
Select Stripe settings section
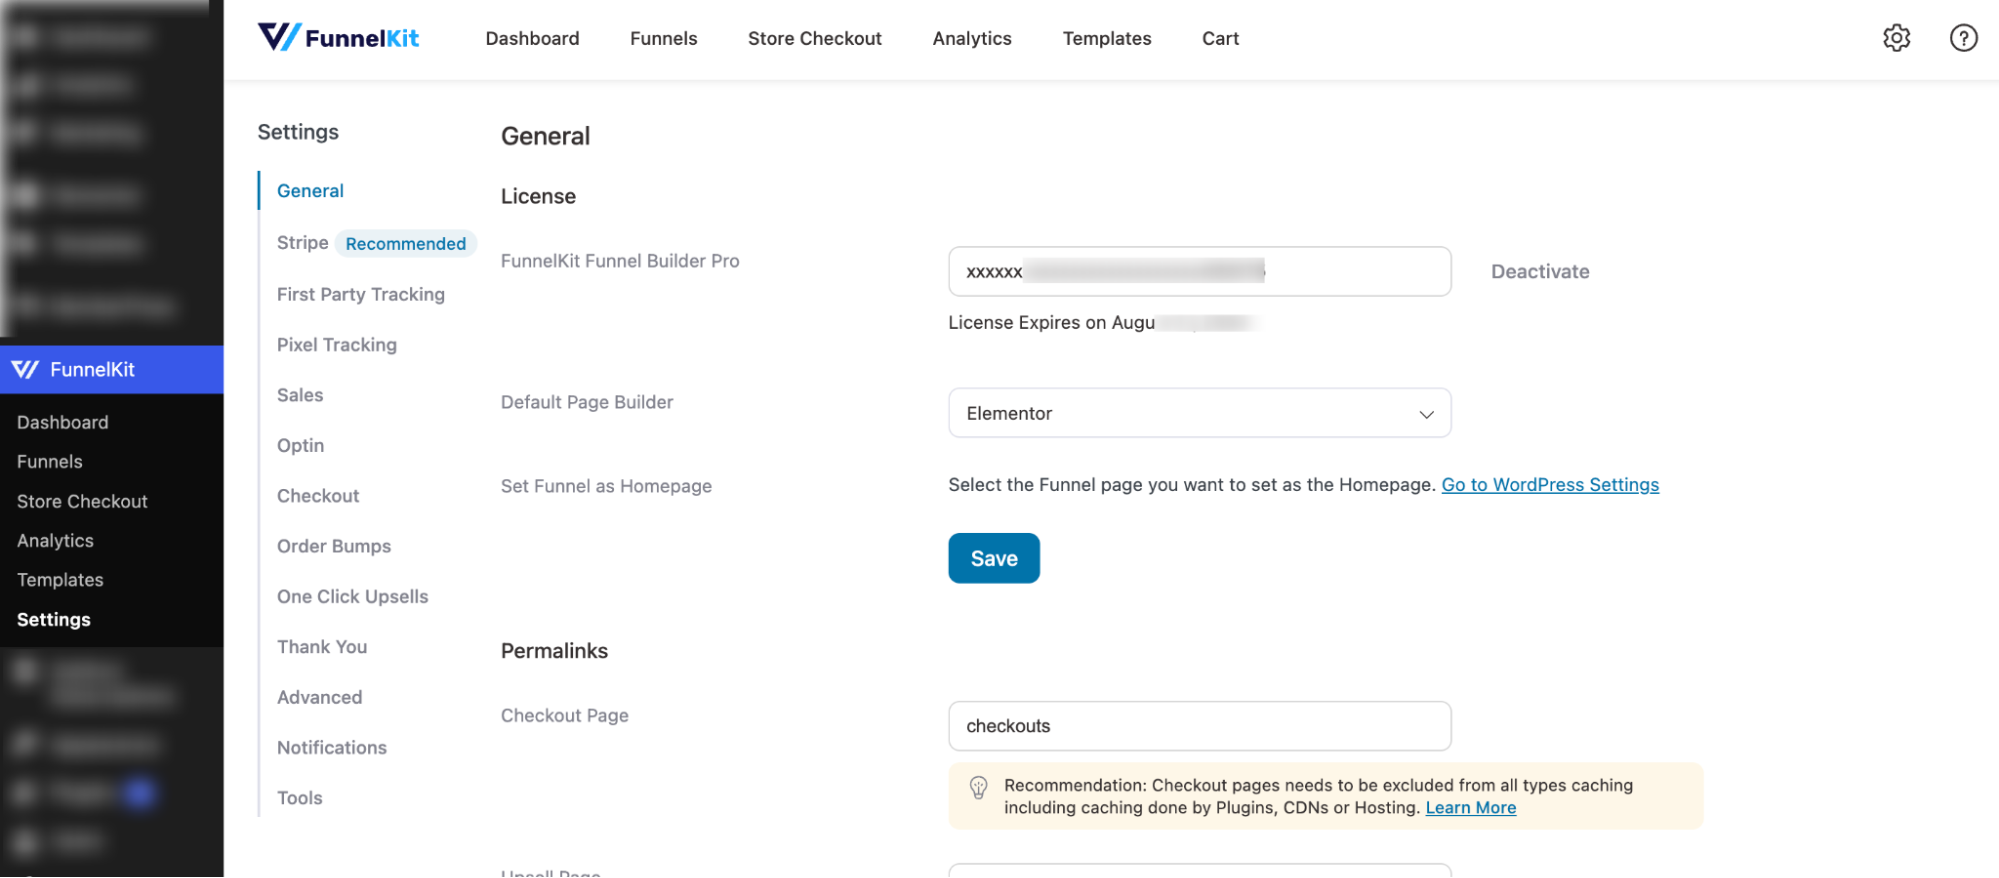[x=302, y=243]
